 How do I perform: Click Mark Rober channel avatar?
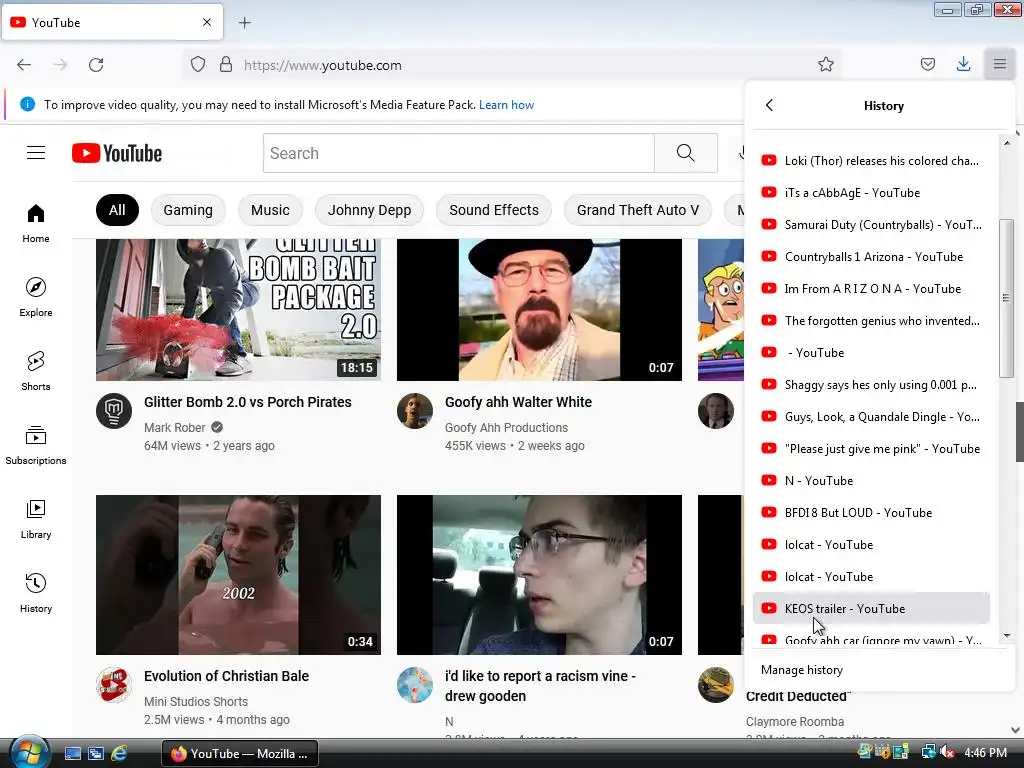[x=114, y=411]
